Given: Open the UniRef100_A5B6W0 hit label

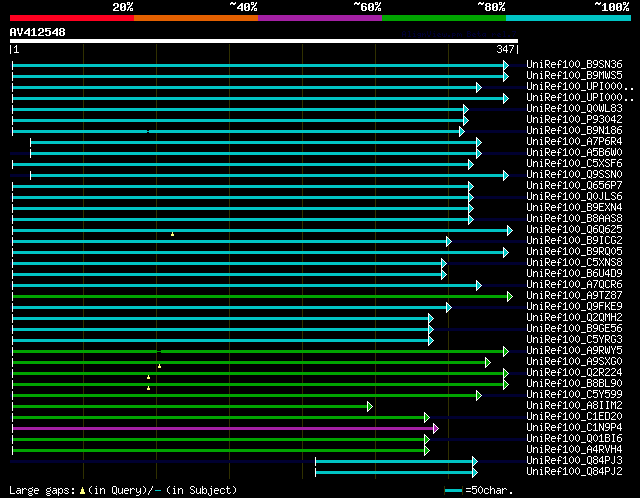Looking at the screenshot, I should [x=574, y=153].
